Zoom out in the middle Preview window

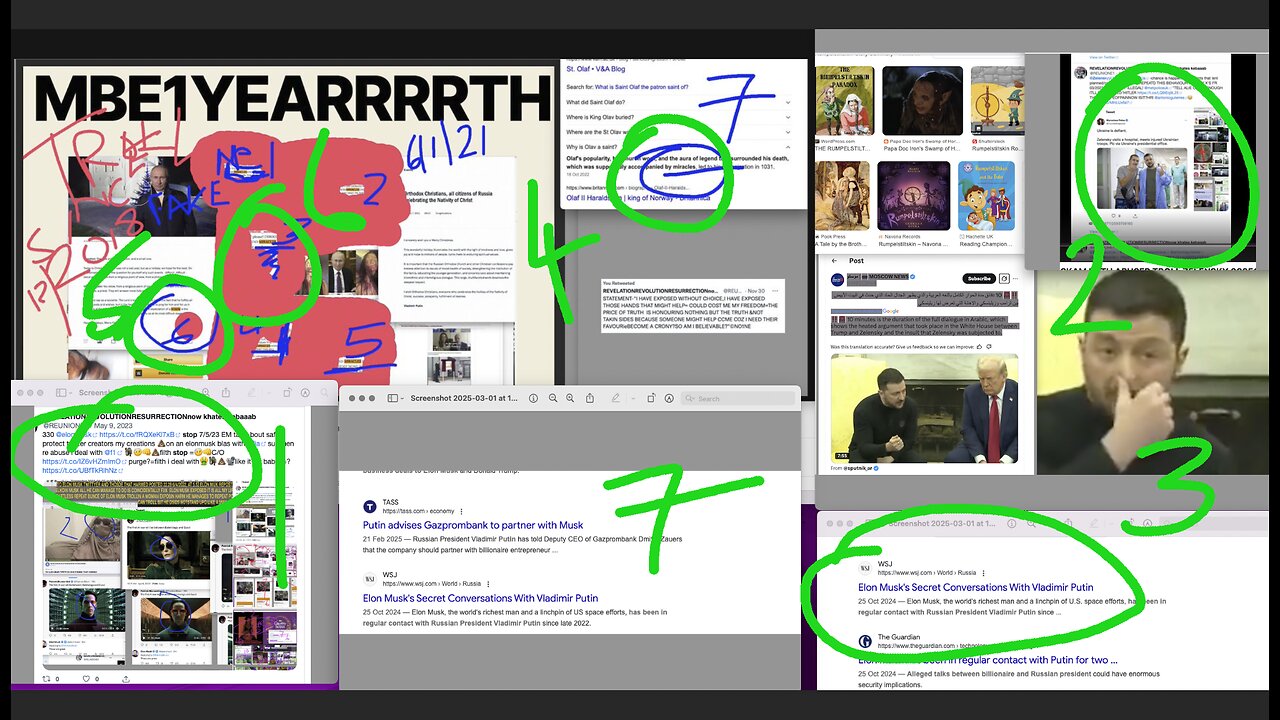(553, 398)
